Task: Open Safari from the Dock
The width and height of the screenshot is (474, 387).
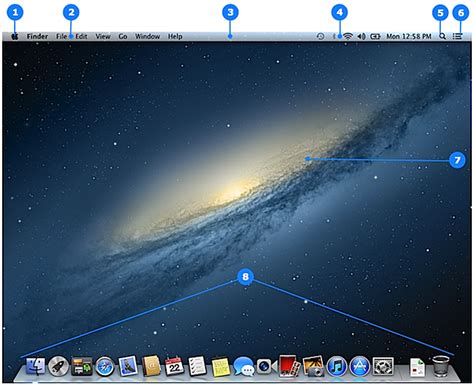Action: pos(105,366)
